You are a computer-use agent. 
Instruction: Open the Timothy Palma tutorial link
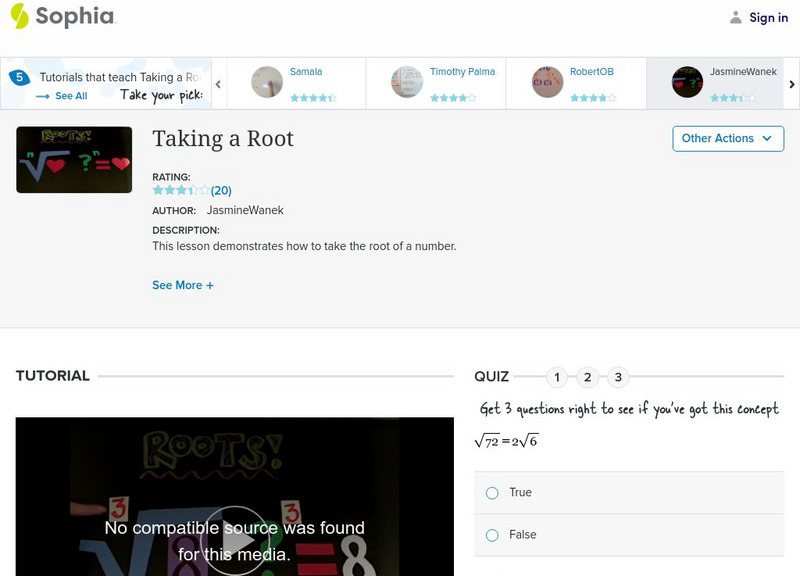[462, 72]
